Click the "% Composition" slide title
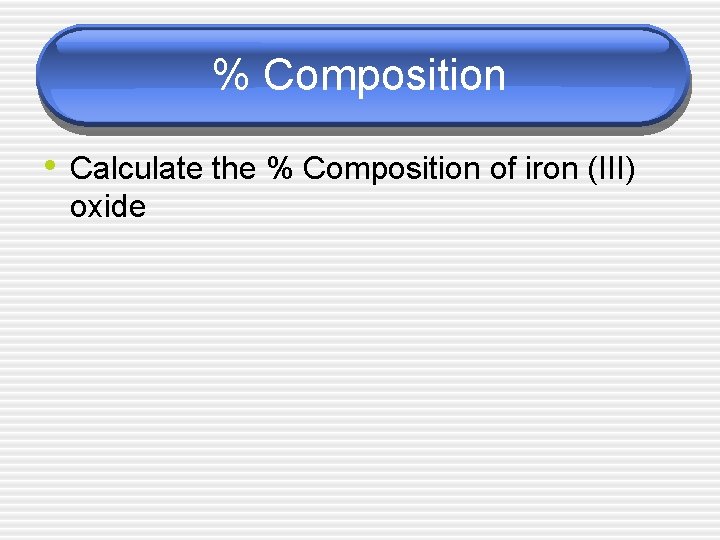The image size is (720, 540). [360, 76]
